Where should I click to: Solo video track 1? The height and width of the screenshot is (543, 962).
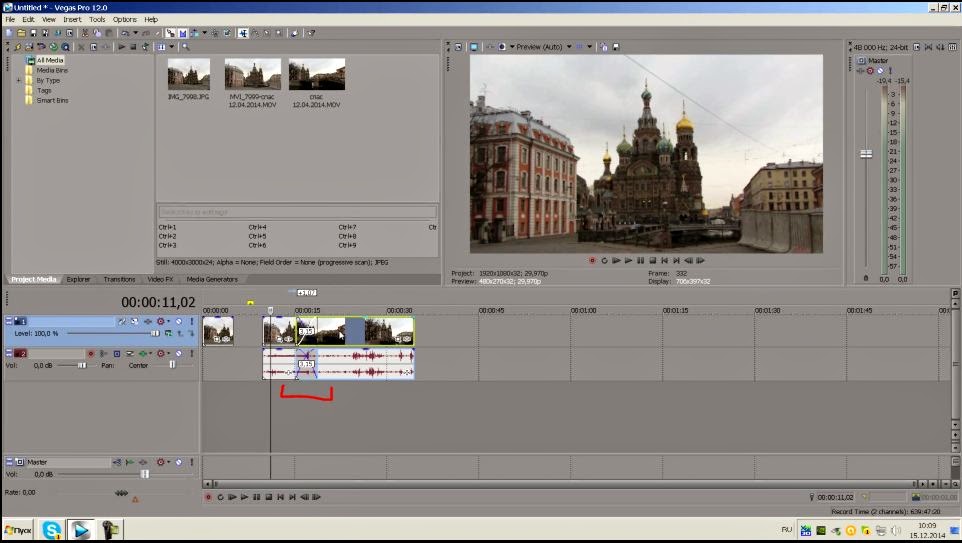point(191,321)
